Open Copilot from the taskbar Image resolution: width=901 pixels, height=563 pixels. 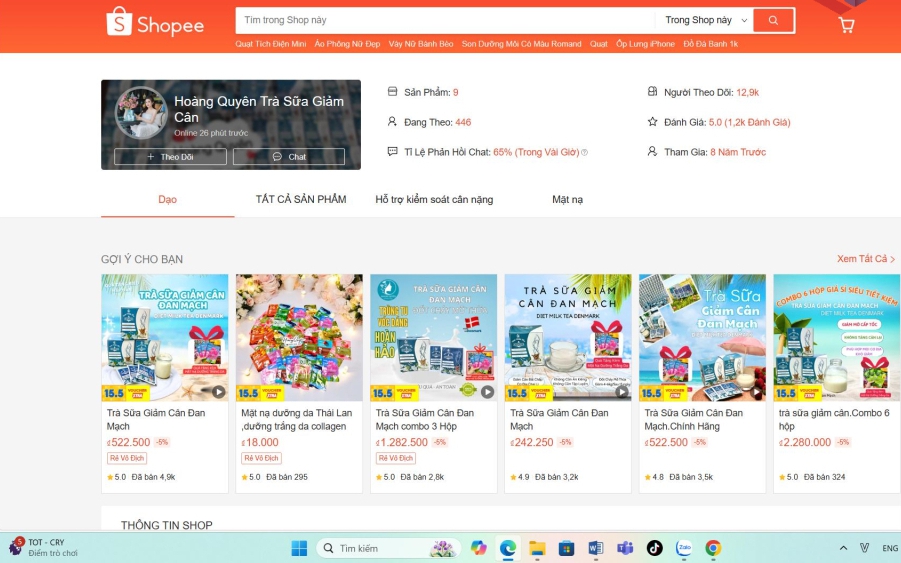(x=478, y=548)
